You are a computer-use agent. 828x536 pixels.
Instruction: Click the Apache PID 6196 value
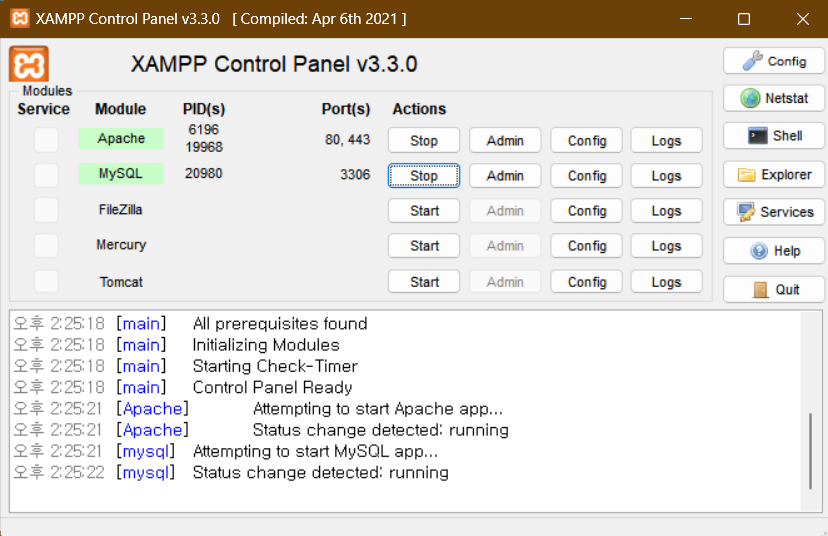tap(203, 129)
